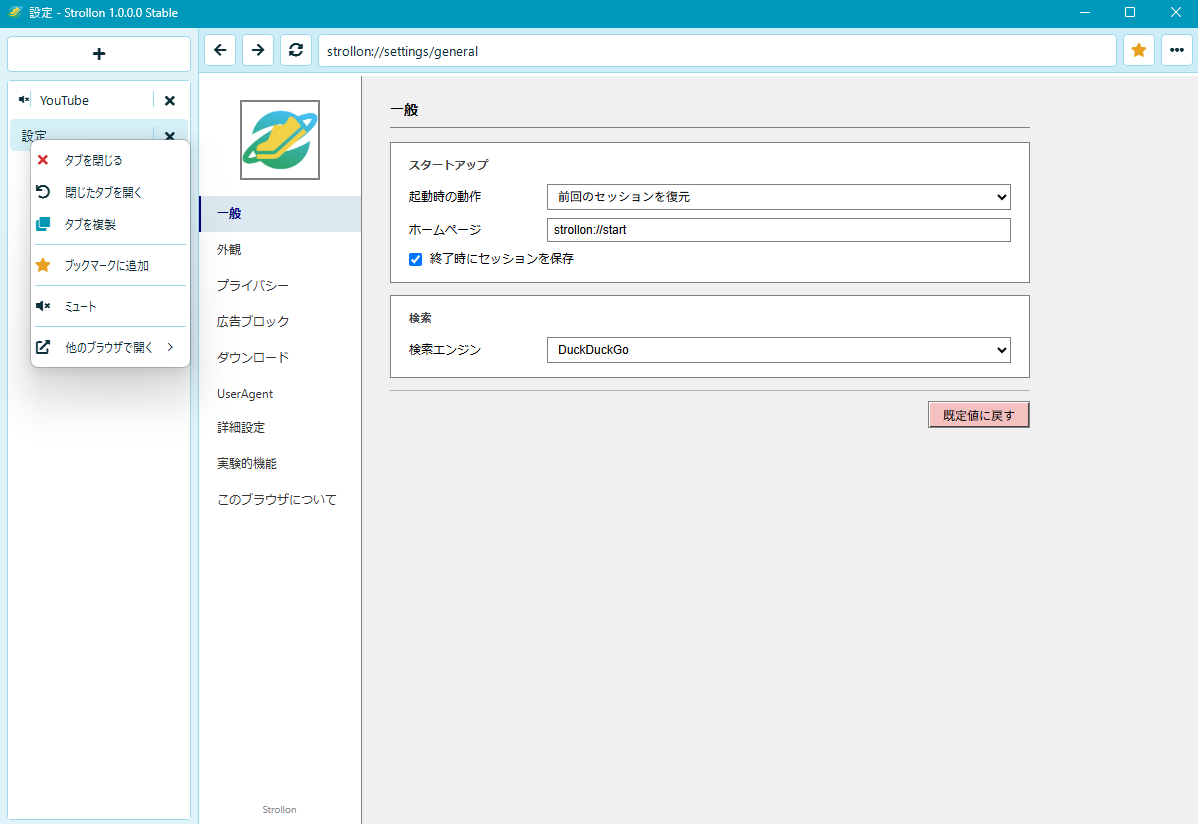This screenshot has width=1198, height=824.
Task: Choose 閉じたタブを開く in the context menu
Action: click(110, 192)
